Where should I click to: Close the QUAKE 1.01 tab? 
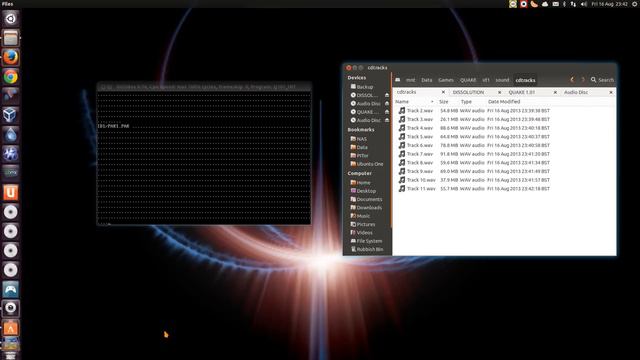click(x=555, y=92)
